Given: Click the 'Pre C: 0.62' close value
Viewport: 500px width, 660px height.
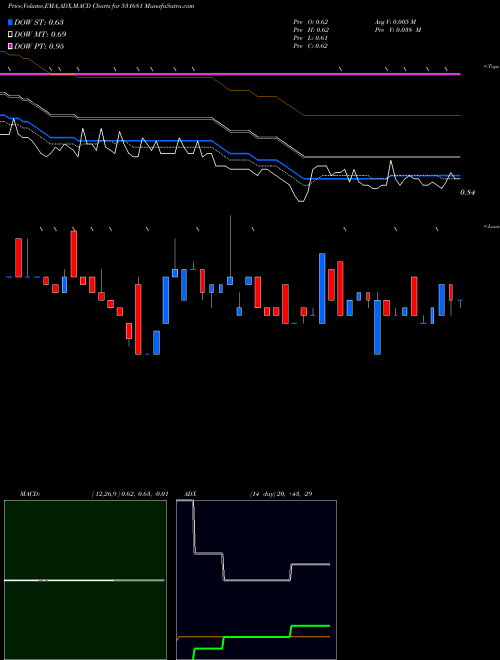Looking at the screenshot, I should tap(311, 46).
